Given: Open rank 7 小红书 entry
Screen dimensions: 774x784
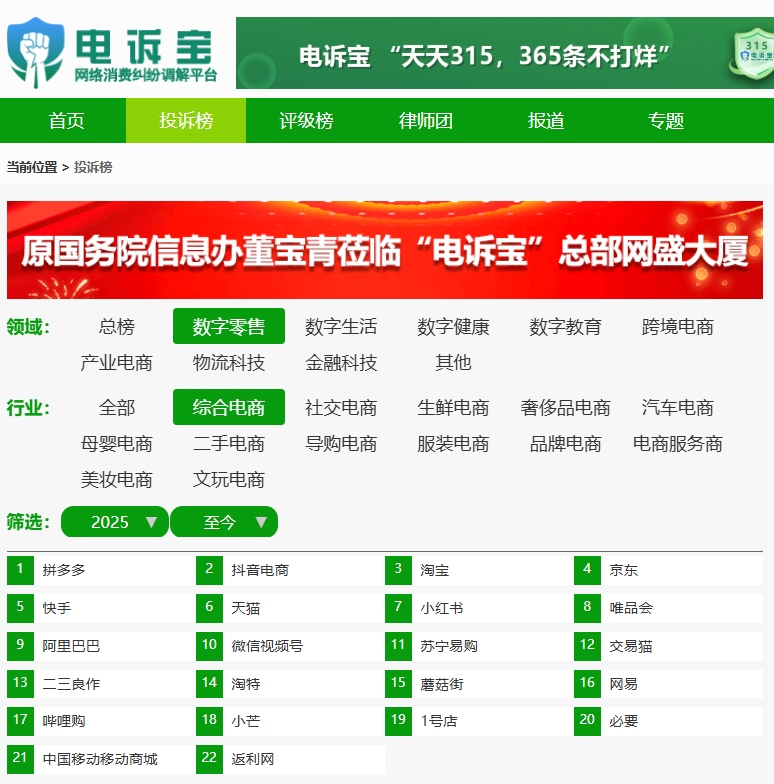Looking at the screenshot, I should click(x=479, y=608).
